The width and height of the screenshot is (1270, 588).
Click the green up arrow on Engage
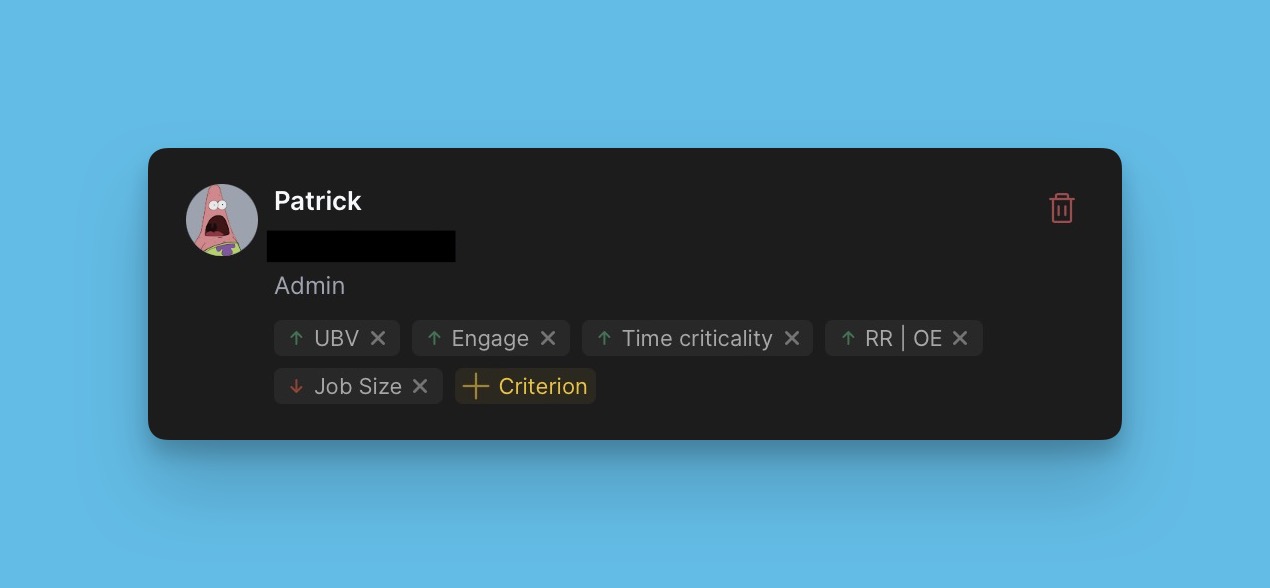[x=434, y=338]
